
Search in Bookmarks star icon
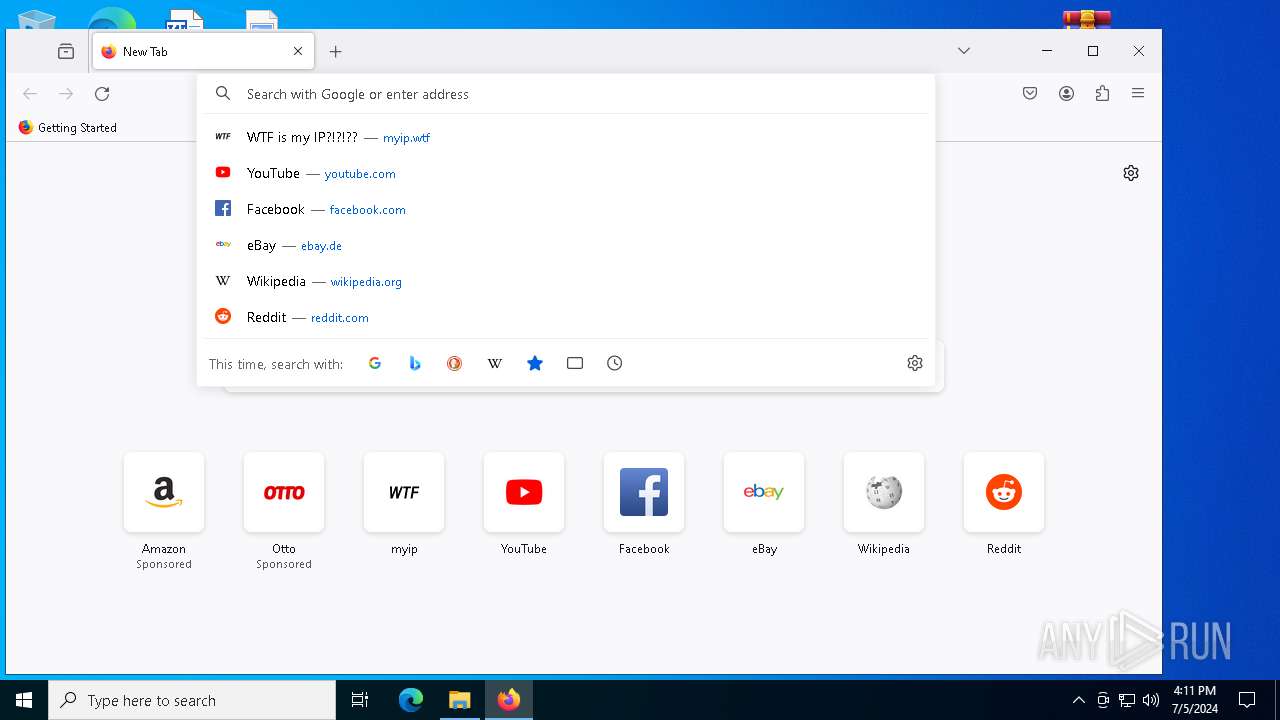(535, 363)
